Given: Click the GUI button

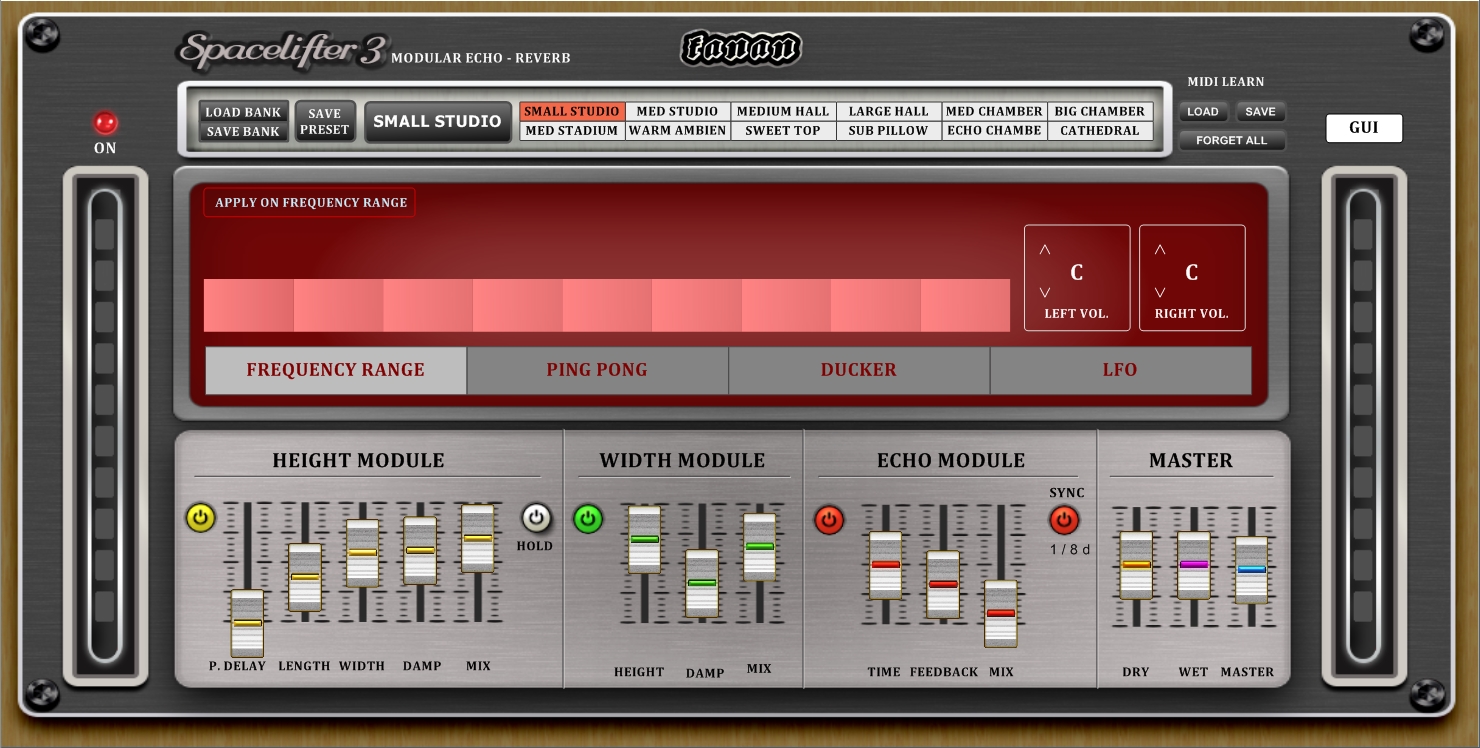Looking at the screenshot, I should tap(1364, 128).
